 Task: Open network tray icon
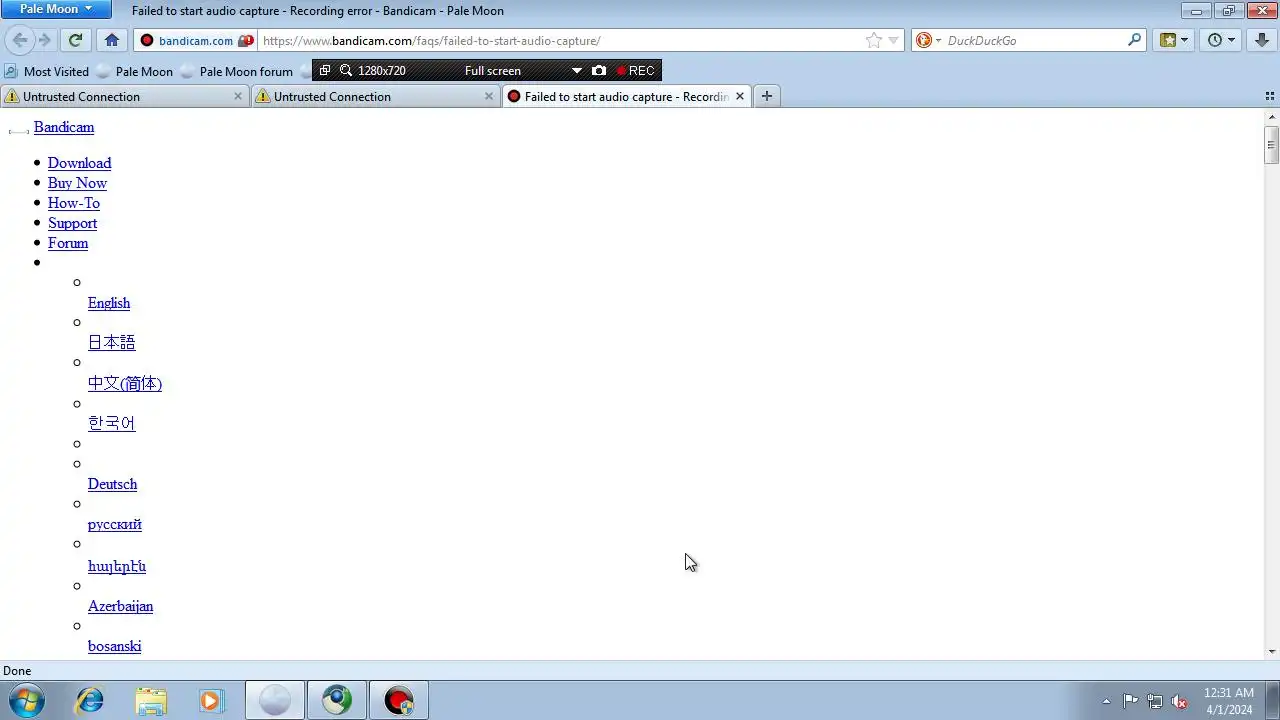coord(1155,701)
